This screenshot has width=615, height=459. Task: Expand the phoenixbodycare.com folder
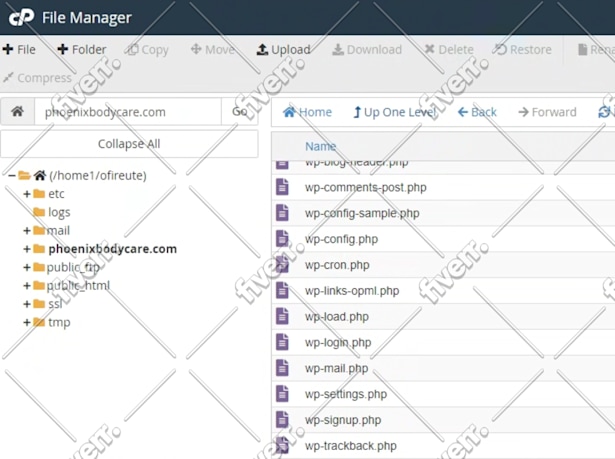(x=27, y=249)
